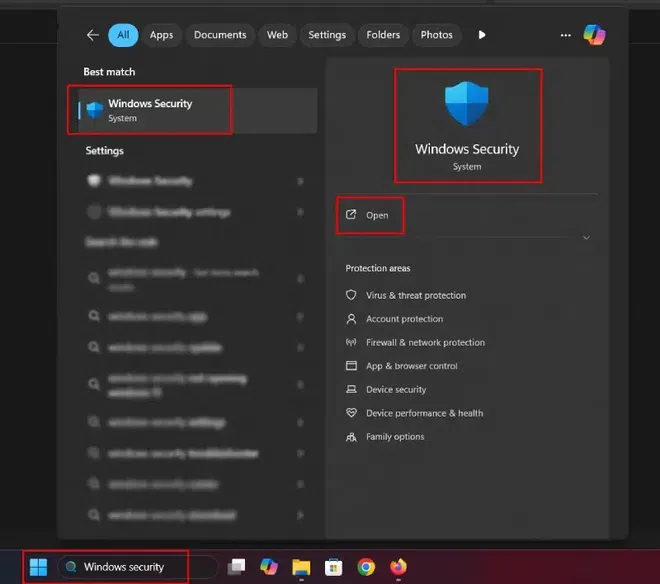Launch Firefox from the taskbar
The height and width of the screenshot is (584, 660).
pos(398,567)
